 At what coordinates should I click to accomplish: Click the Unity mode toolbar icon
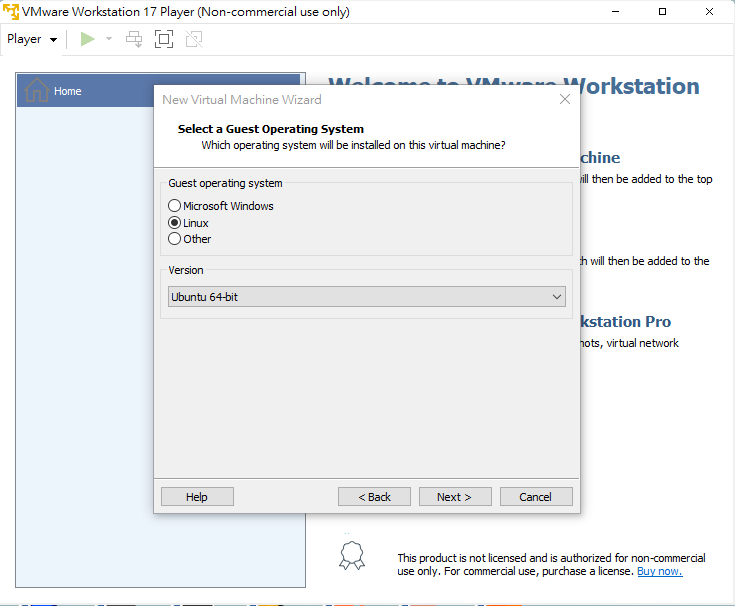[x=194, y=39]
